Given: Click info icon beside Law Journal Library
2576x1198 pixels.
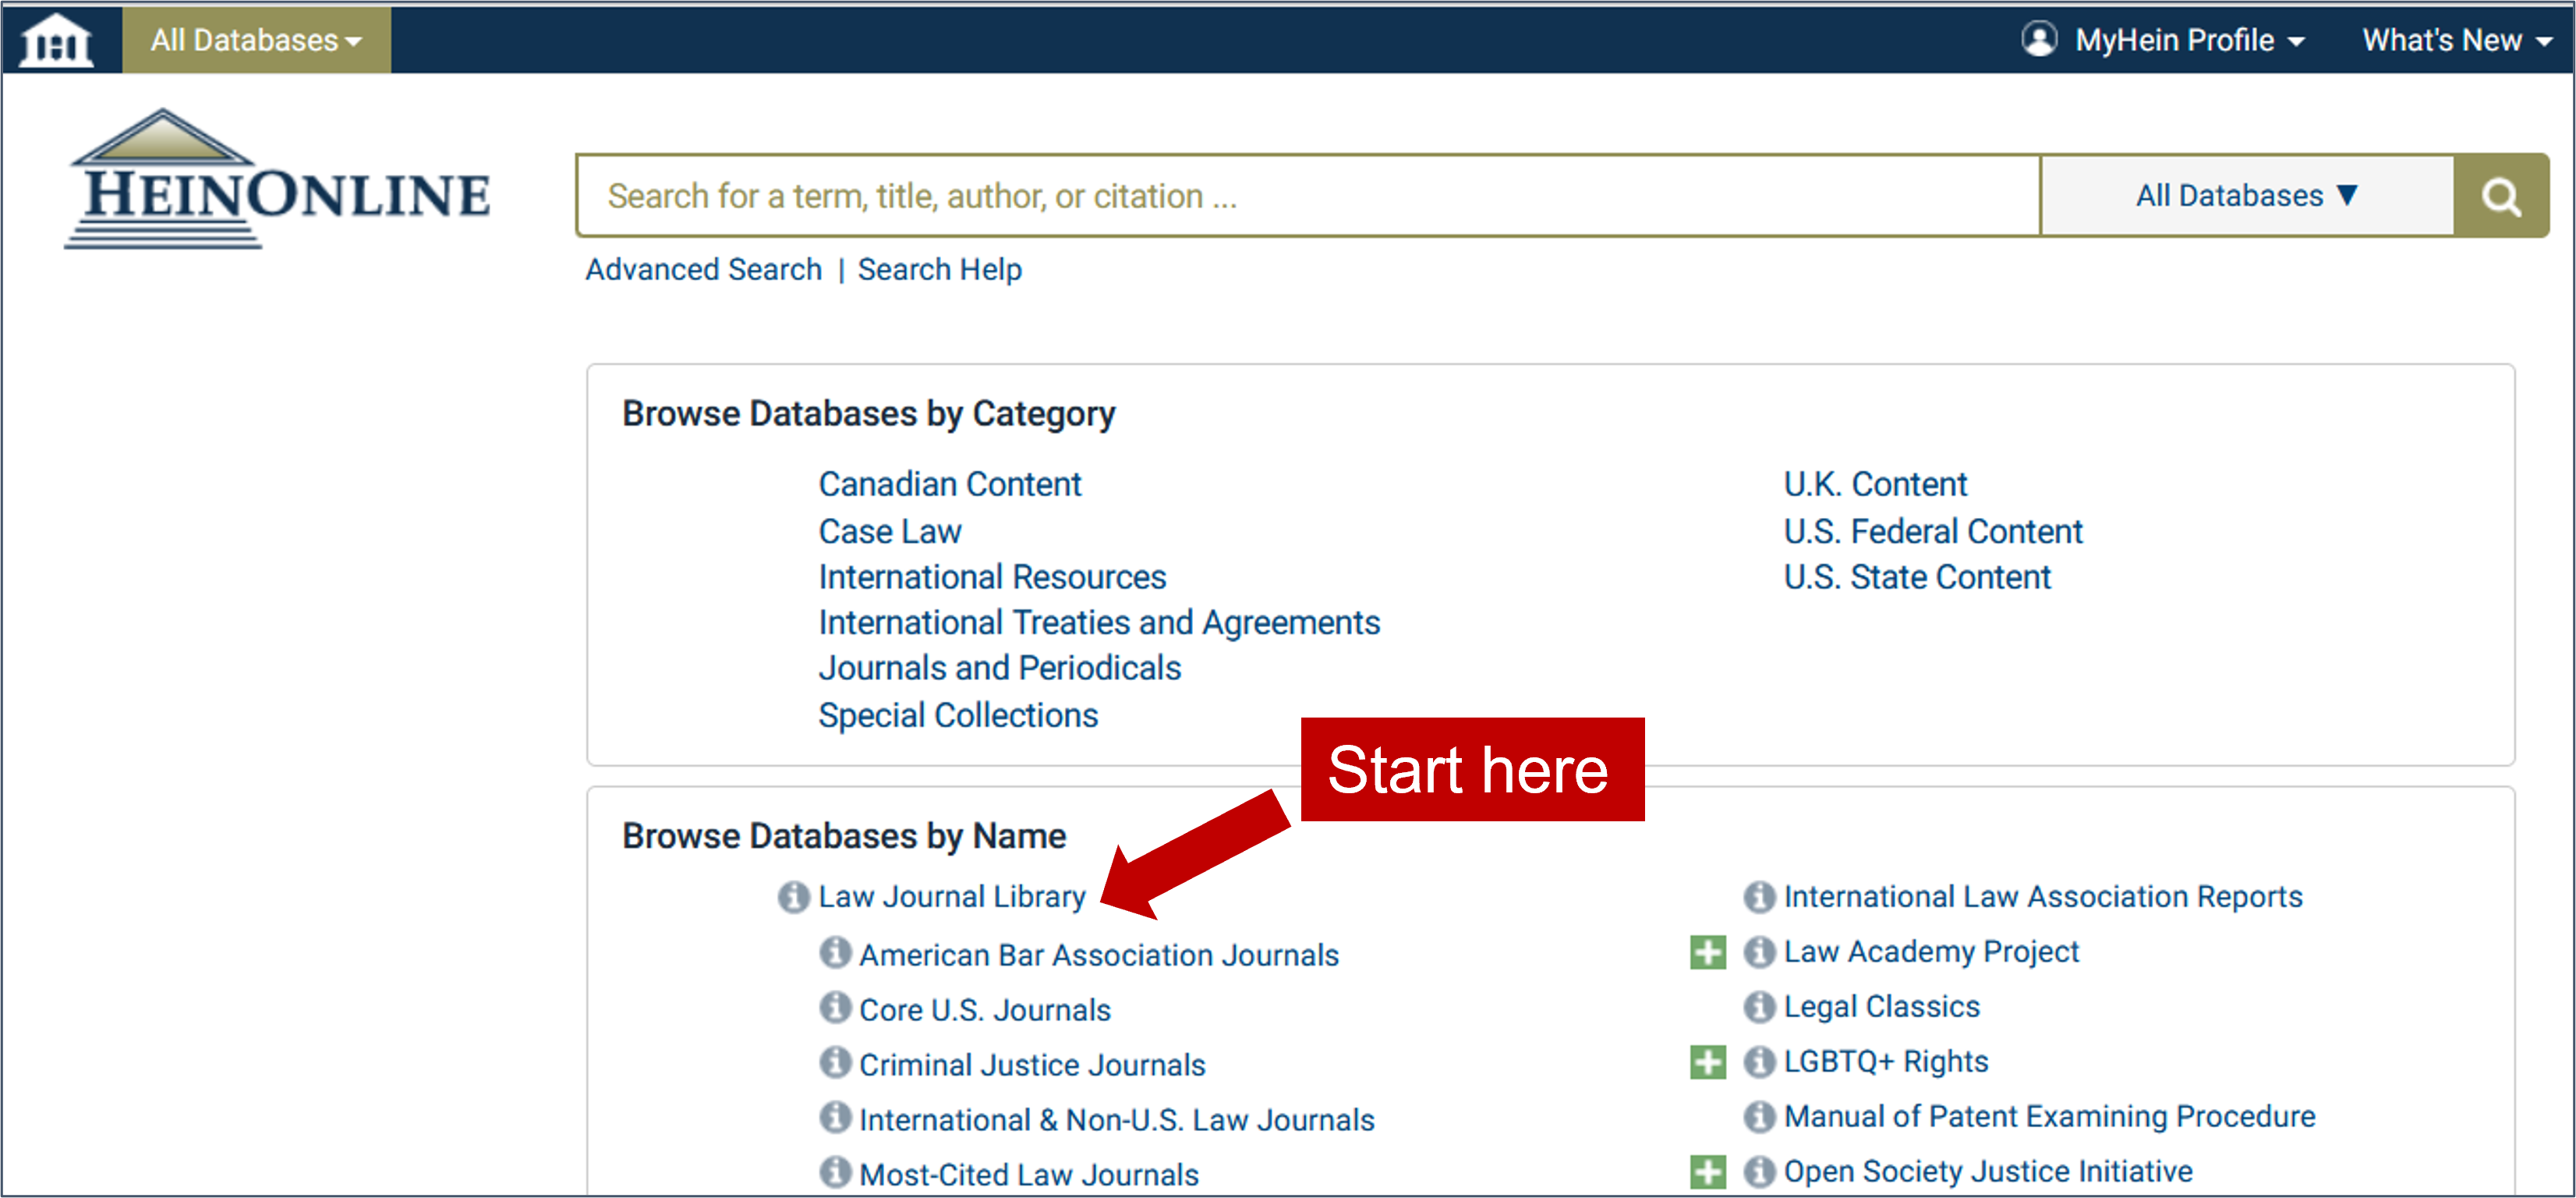Looking at the screenshot, I should (x=794, y=897).
